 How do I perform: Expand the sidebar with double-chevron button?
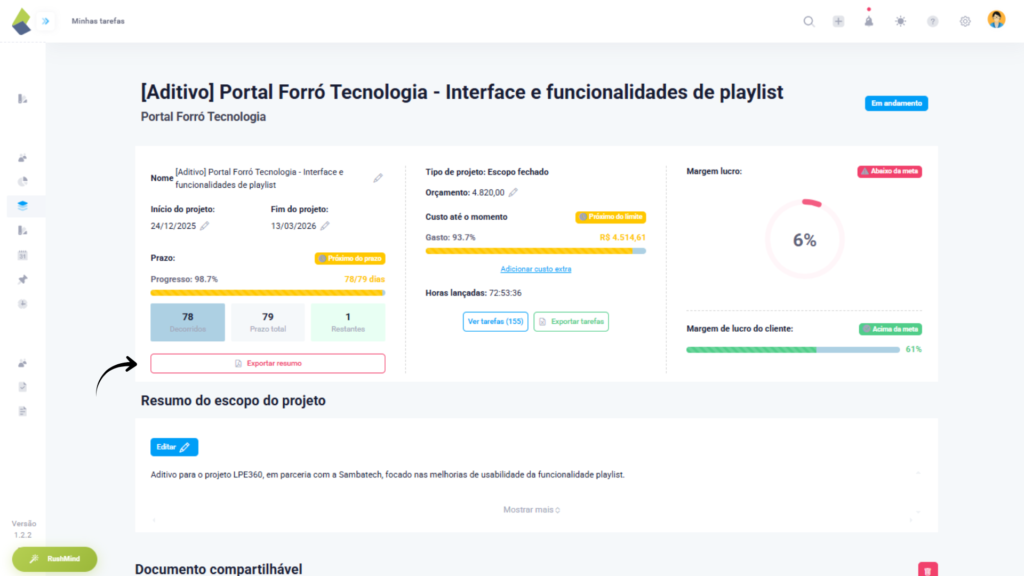pos(45,21)
